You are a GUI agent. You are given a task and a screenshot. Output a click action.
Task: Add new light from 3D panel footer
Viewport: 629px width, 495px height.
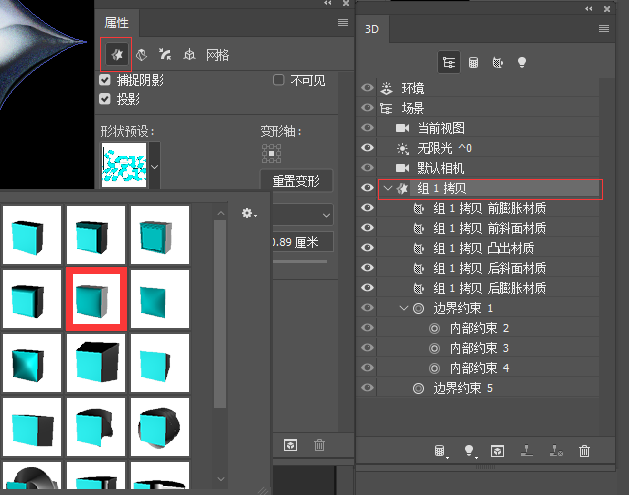(x=466, y=452)
